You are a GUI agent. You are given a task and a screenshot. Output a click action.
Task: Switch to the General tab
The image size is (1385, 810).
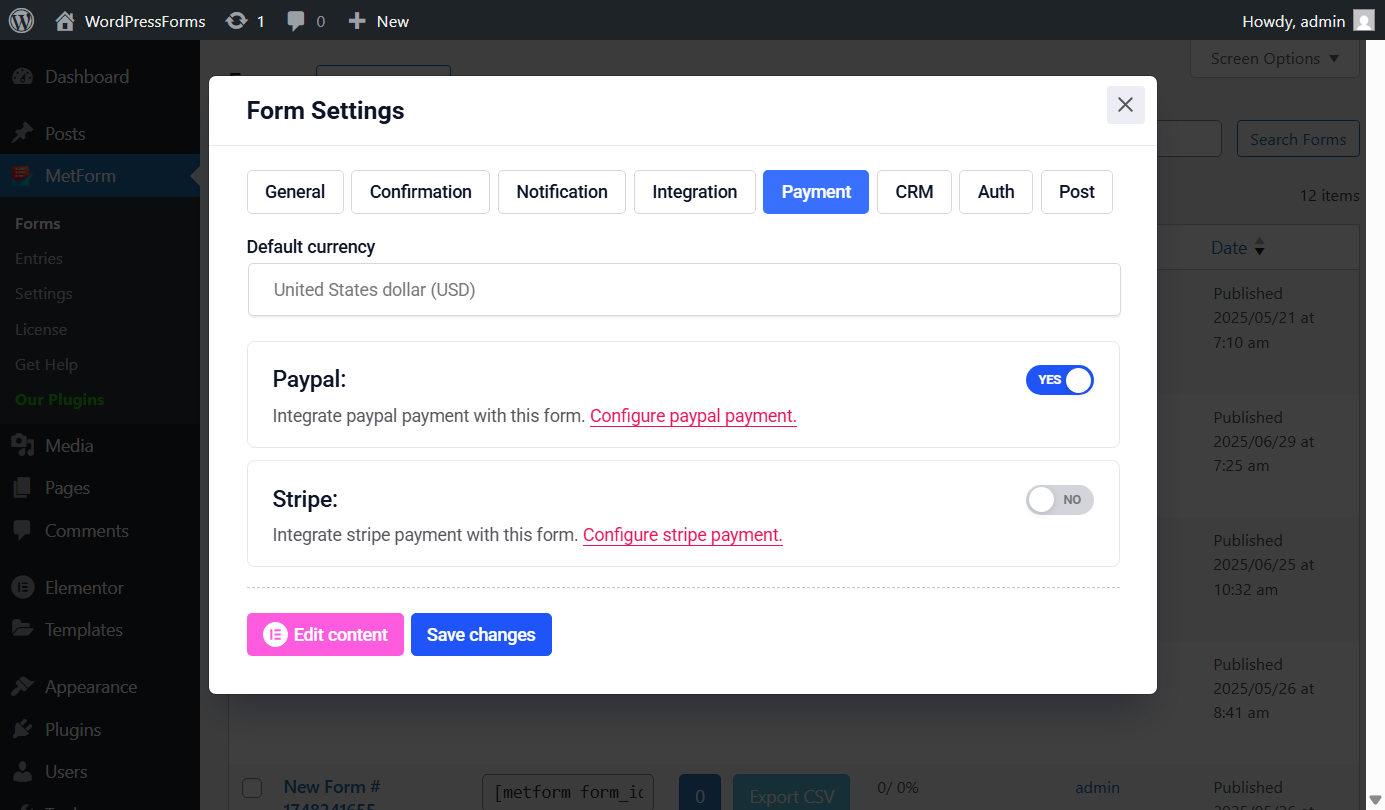[x=295, y=192]
